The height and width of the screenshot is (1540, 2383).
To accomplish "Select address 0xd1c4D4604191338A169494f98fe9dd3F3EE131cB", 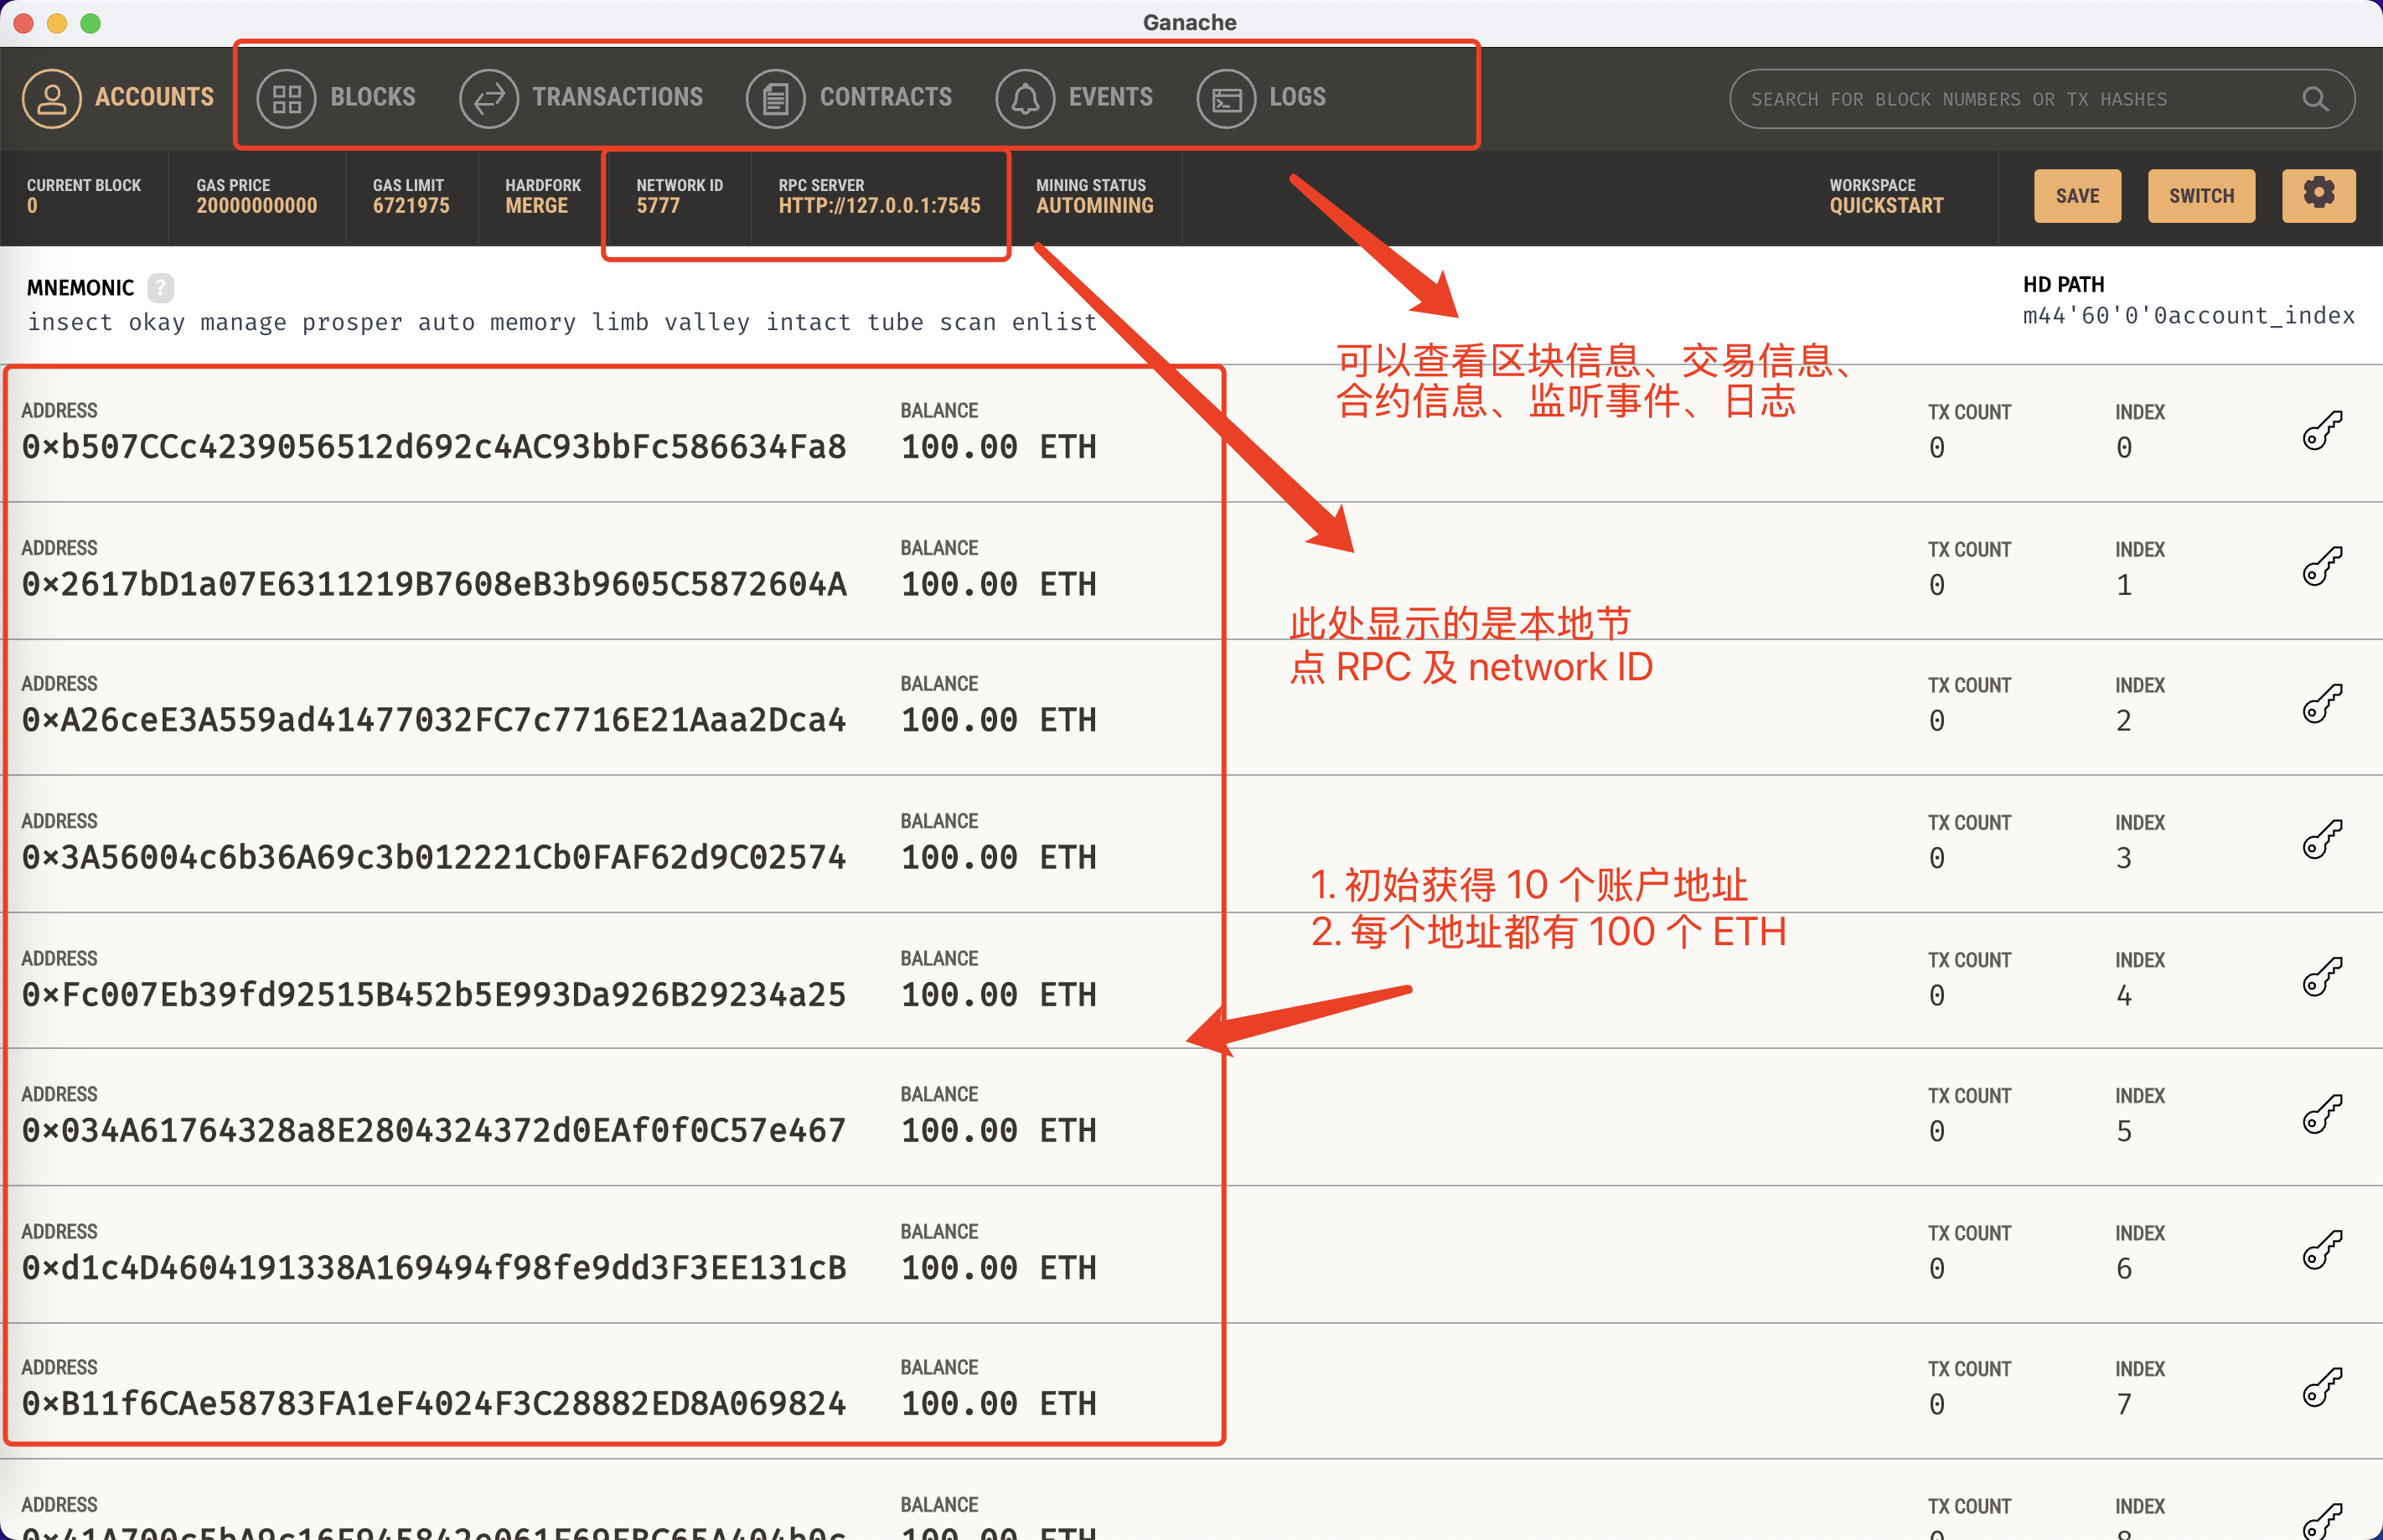I will click(434, 1268).
